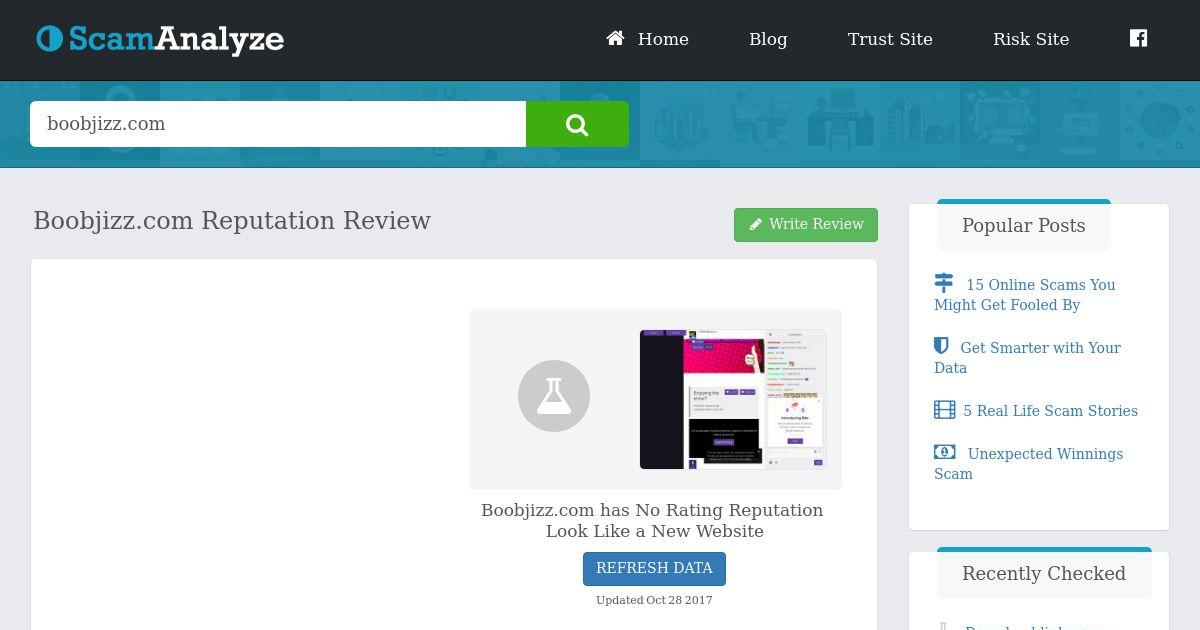Screen dimensions: 1200x630
Task: Click the green search magnifier button
Action: point(577,124)
